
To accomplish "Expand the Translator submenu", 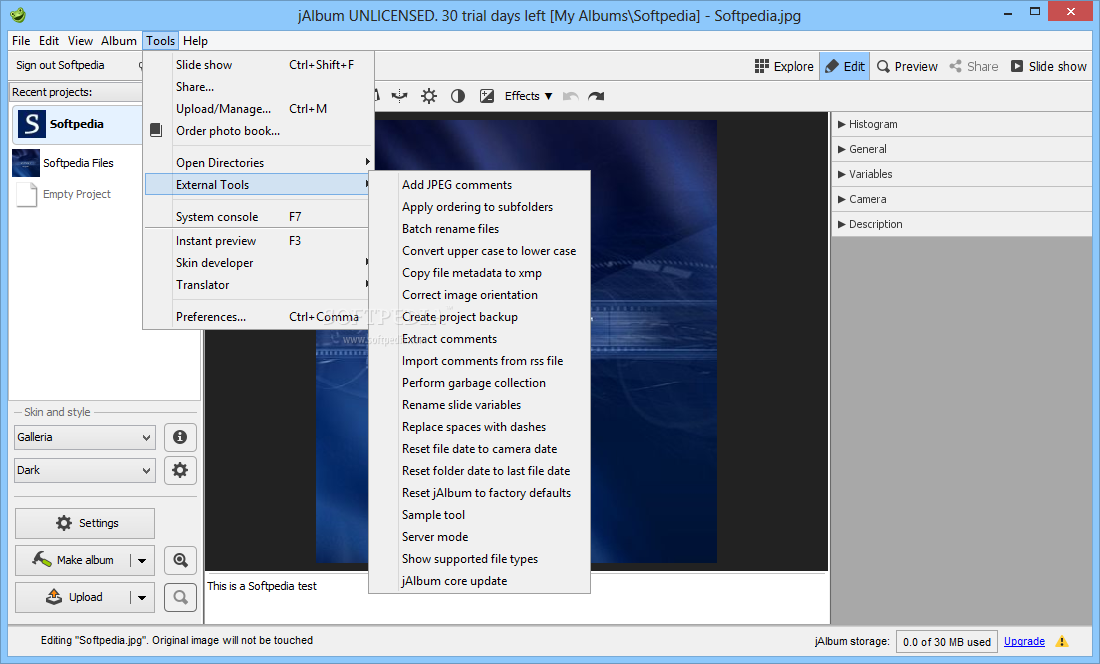I will click(258, 285).
